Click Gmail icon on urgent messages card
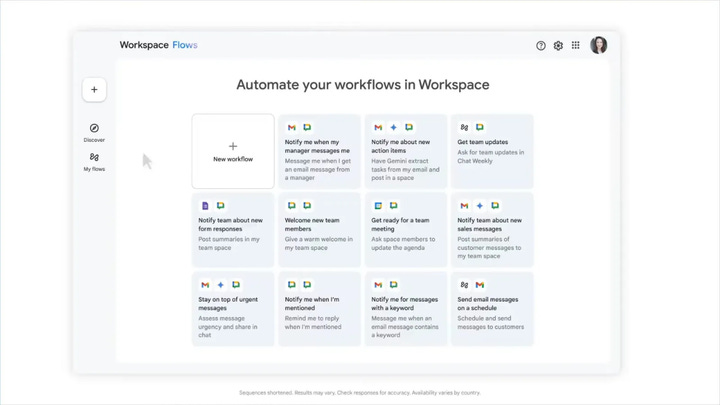 pyautogui.click(x=205, y=285)
